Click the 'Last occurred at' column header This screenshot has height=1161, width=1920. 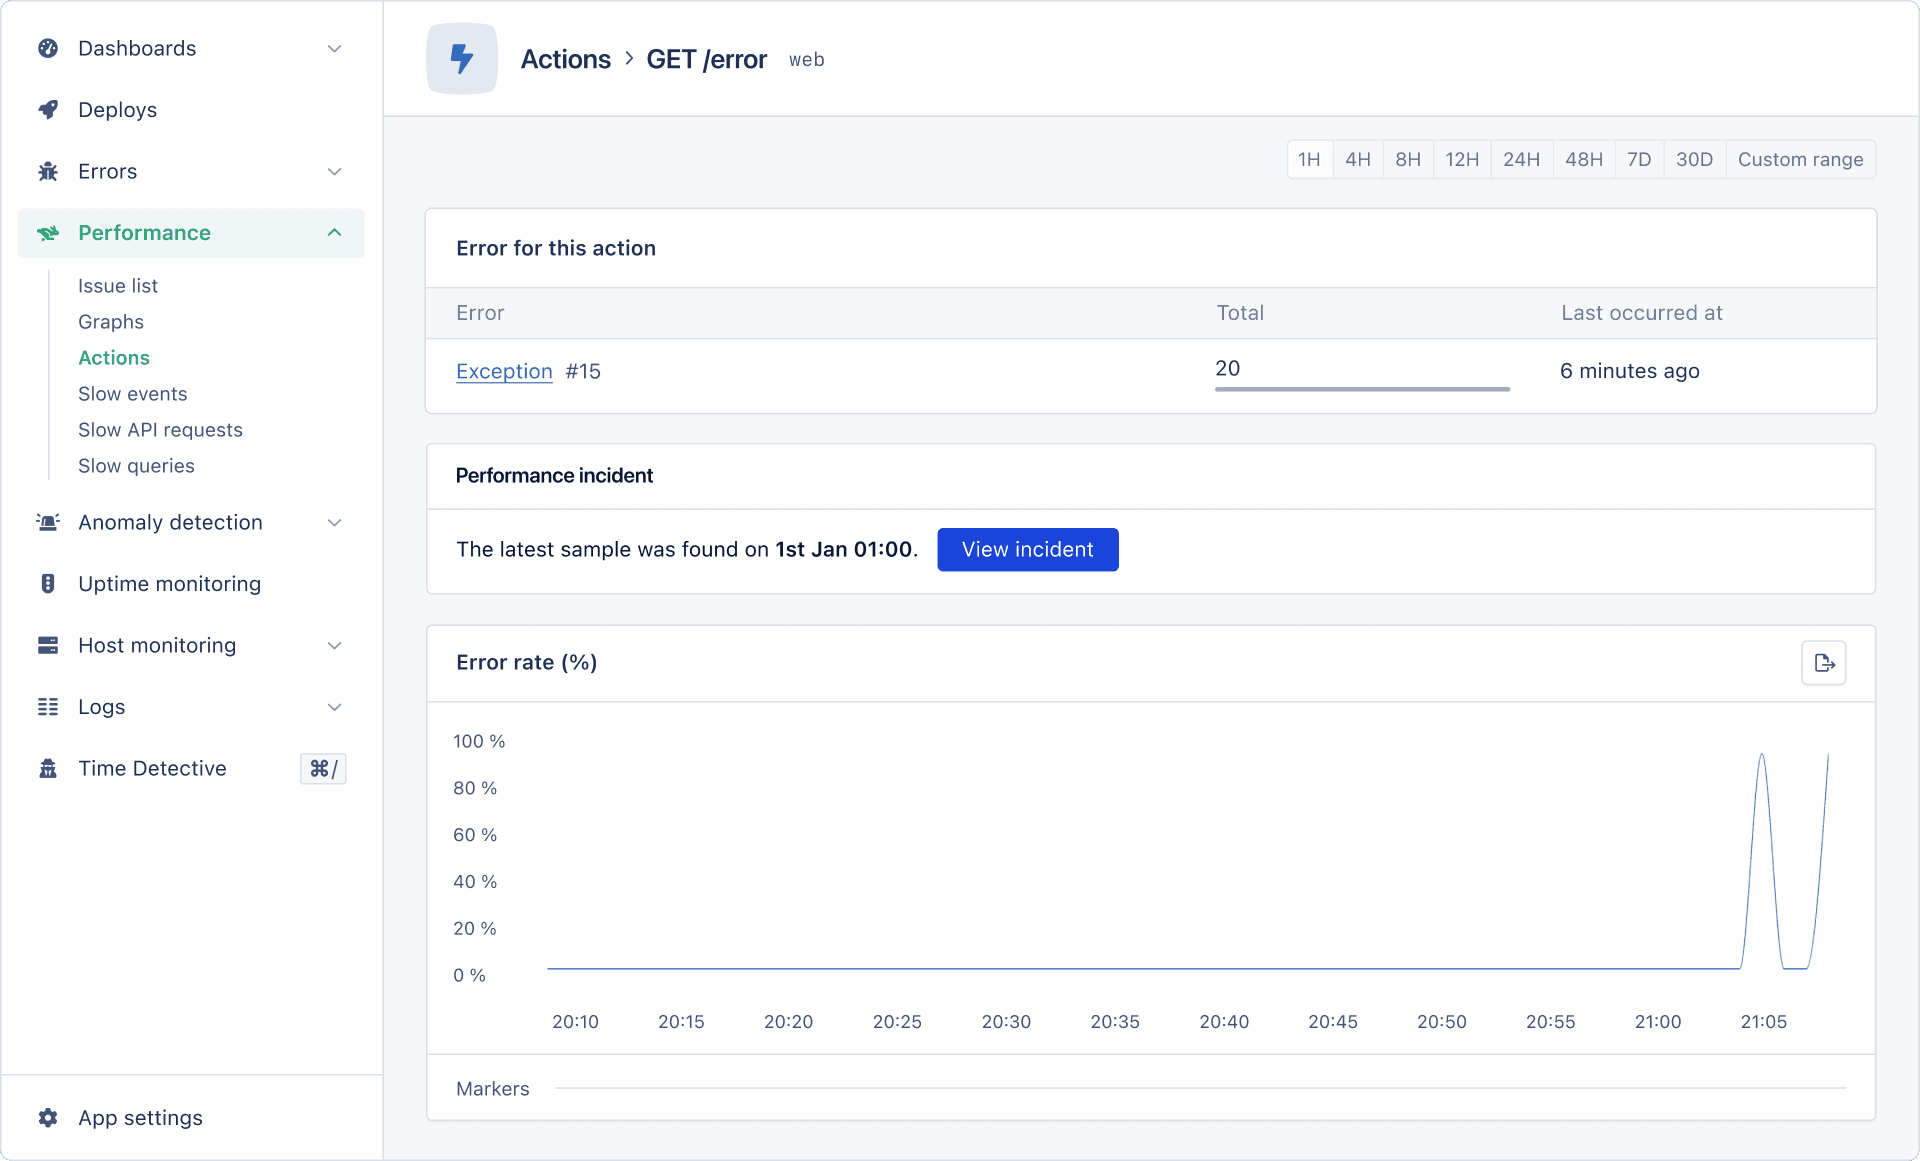point(1642,313)
